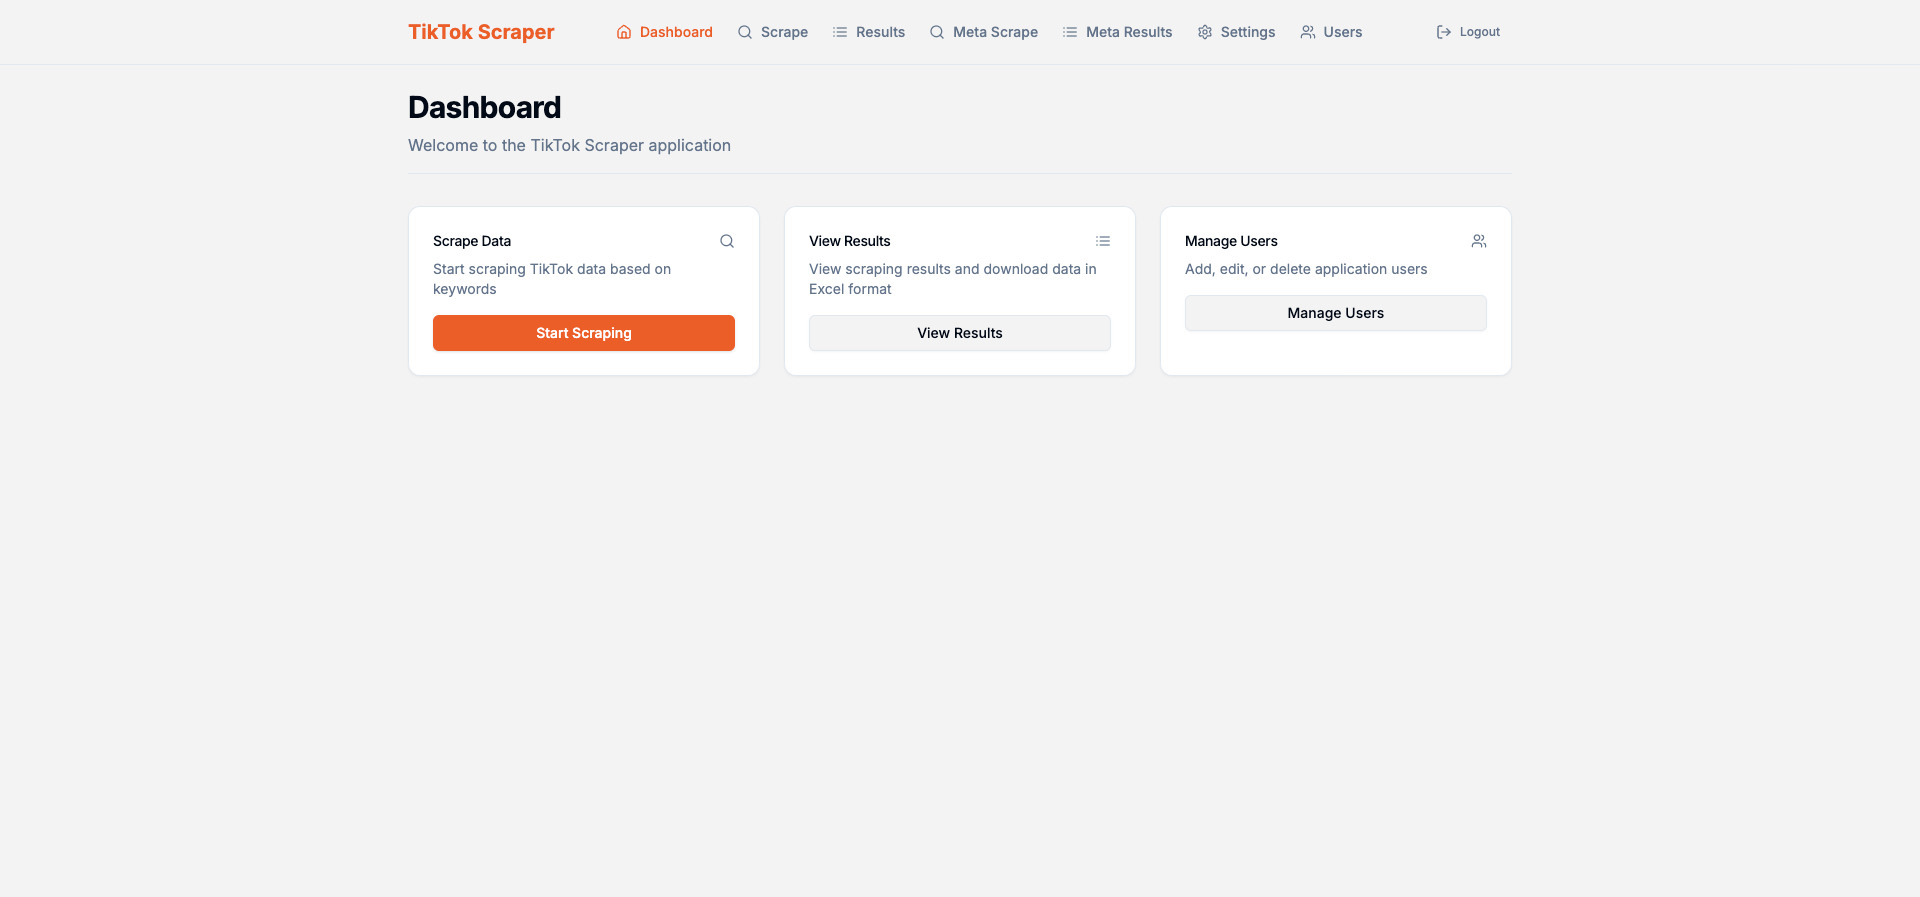Select the Scrape Data card title
1920x897 pixels.
tap(472, 241)
